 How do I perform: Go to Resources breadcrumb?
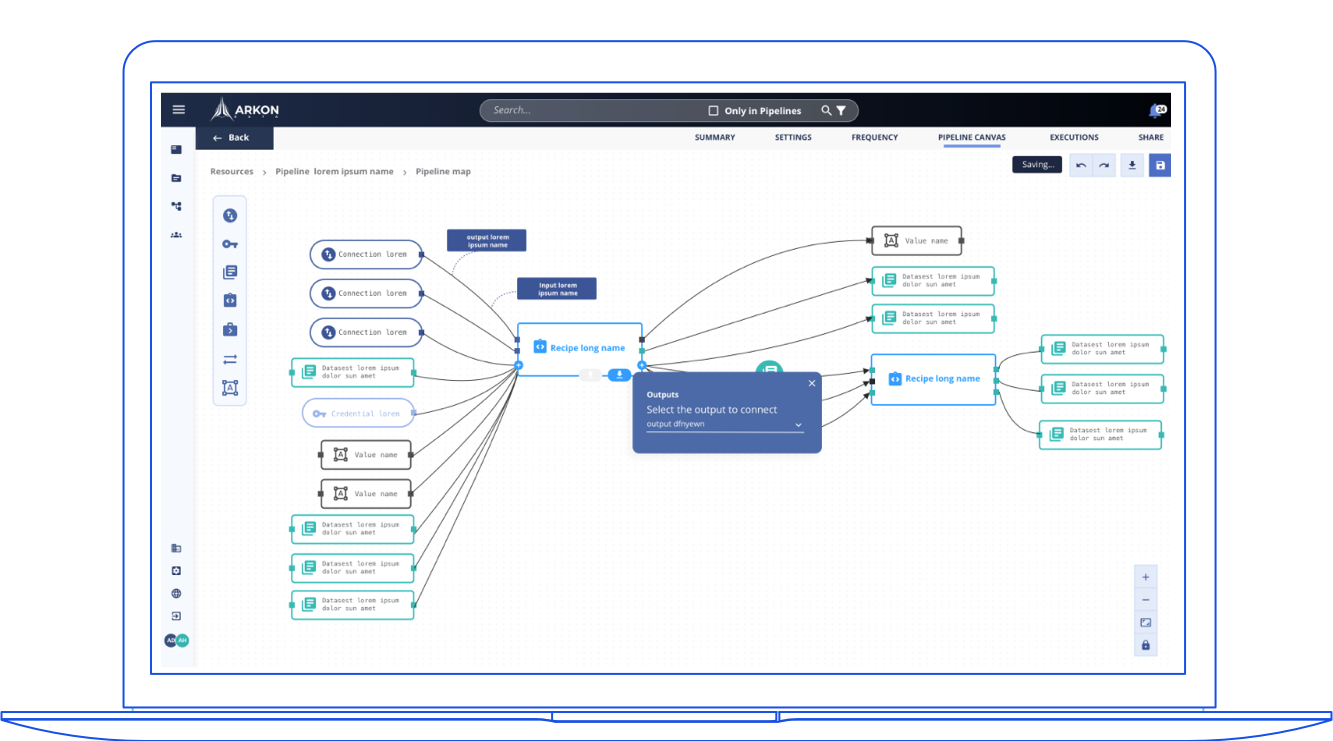click(x=232, y=172)
